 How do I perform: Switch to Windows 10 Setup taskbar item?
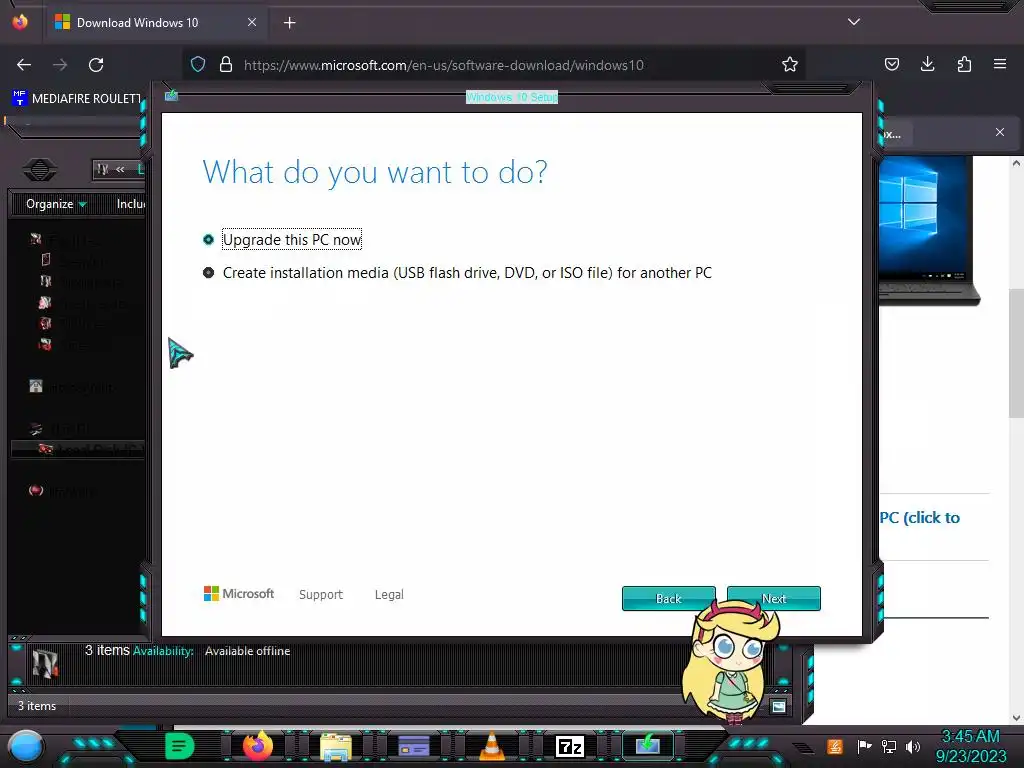[647, 745]
